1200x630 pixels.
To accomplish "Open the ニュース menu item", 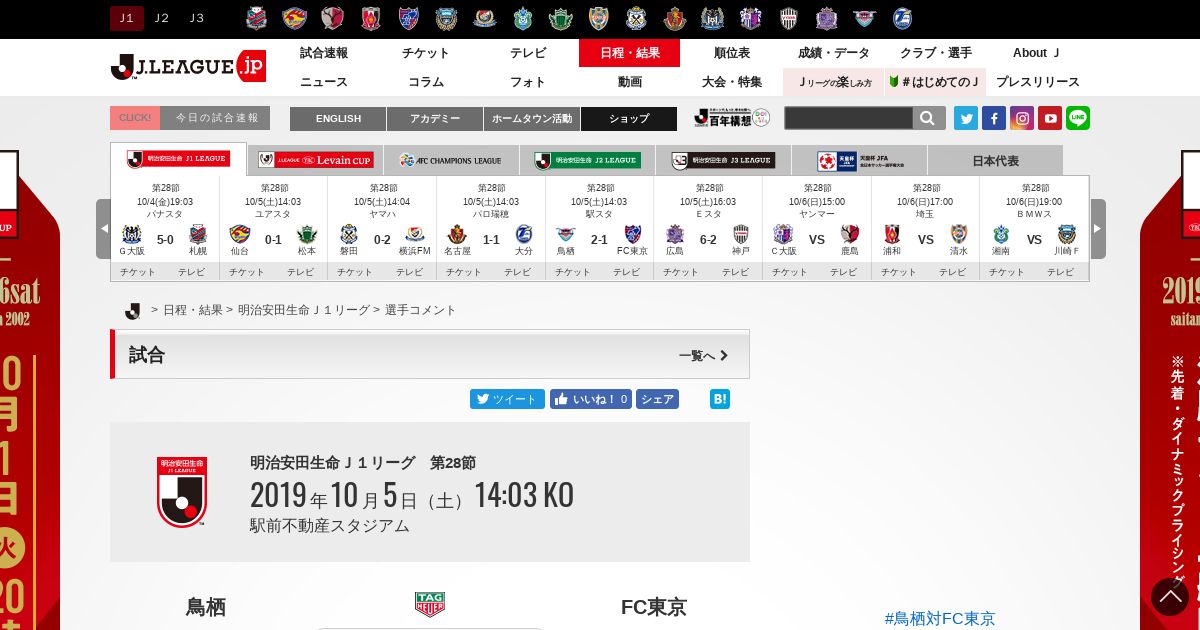I will coord(324,82).
